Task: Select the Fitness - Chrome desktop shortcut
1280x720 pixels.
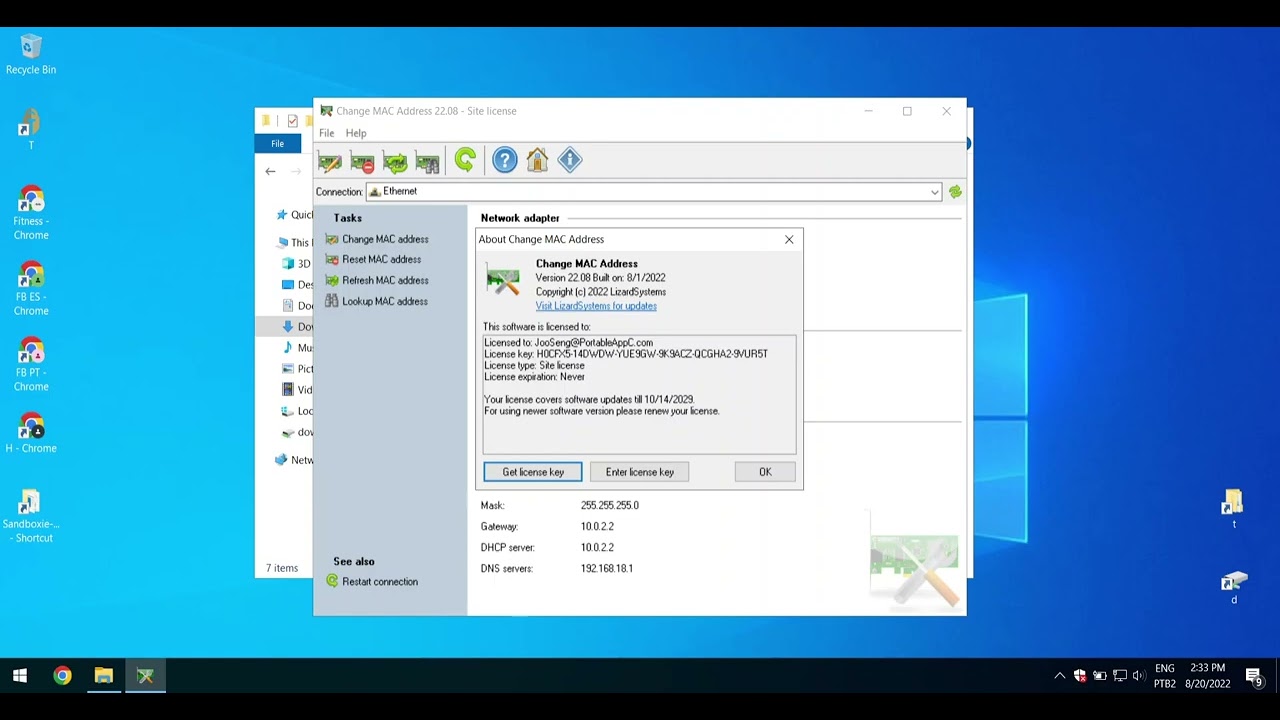Action: pos(31,213)
